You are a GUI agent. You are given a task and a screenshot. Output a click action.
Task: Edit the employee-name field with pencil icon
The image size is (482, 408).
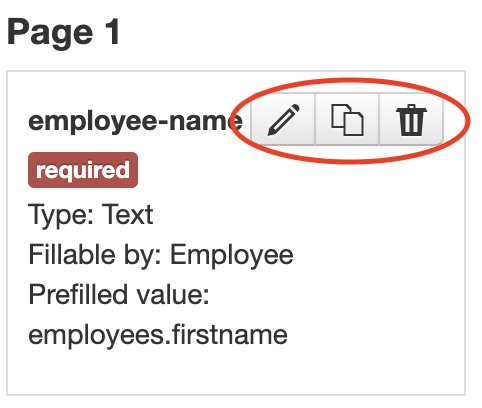283,119
